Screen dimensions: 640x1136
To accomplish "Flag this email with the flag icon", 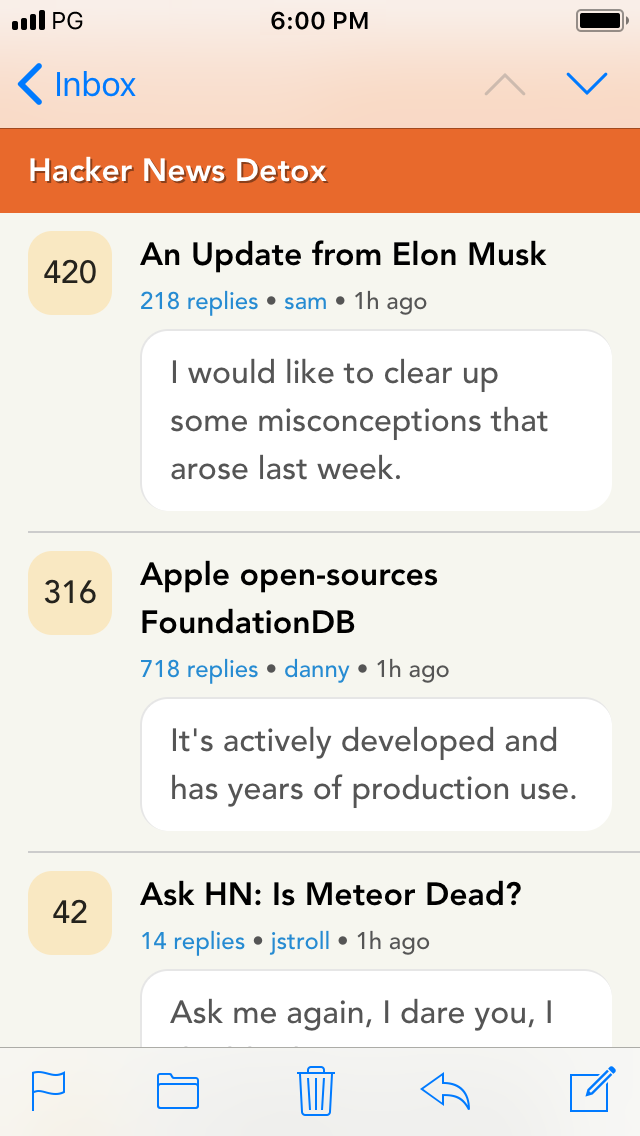I will pos(47,1091).
